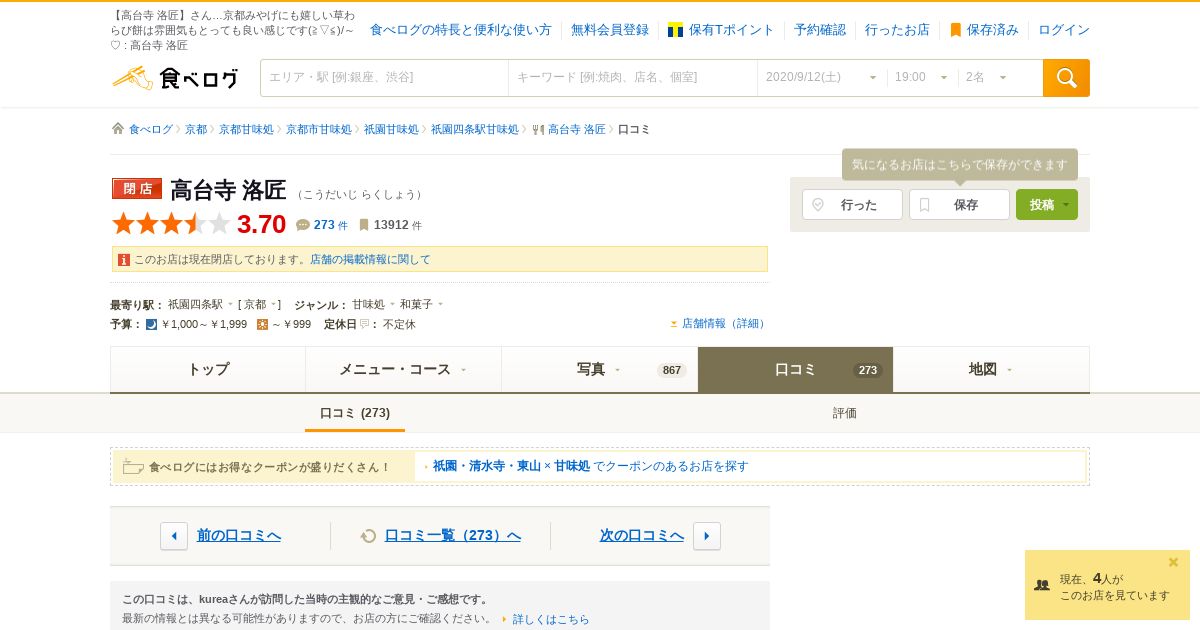Viewport: 1200px width, 630px height.
Task: Click 前の口コミへ link
Action: coord(239,536)
